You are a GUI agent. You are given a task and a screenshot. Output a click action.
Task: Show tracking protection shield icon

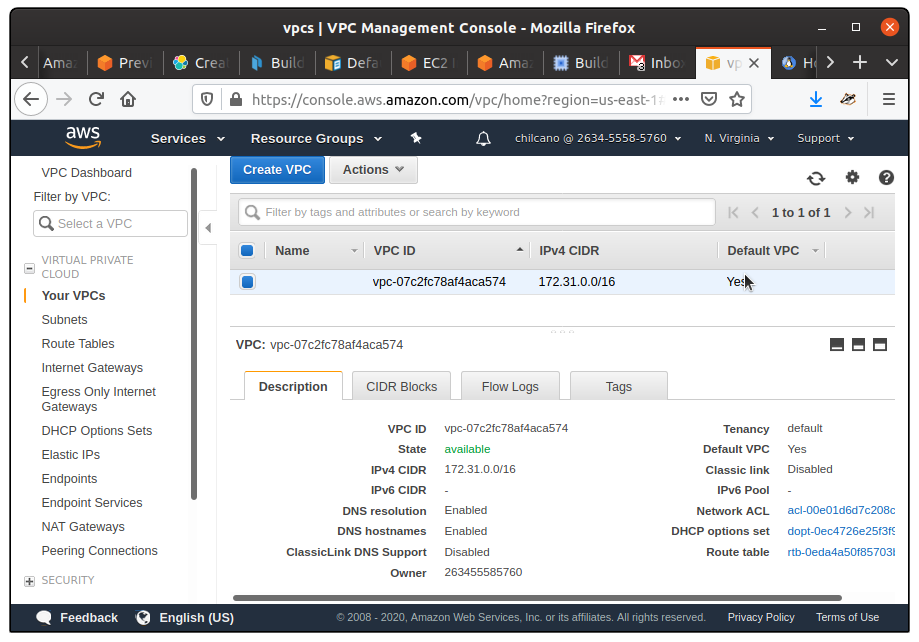(x=206, y=99)
